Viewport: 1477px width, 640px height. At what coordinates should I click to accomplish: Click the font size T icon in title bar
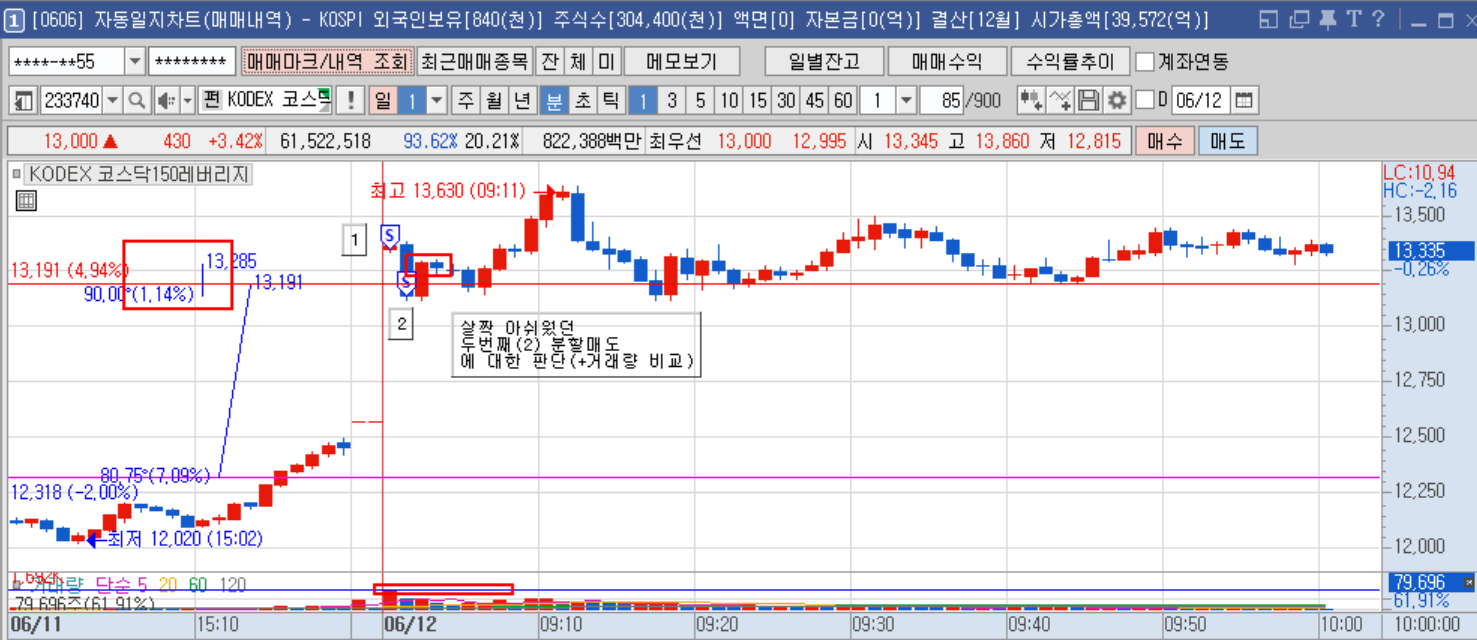pyautogui.click(x=1353, y=19)
